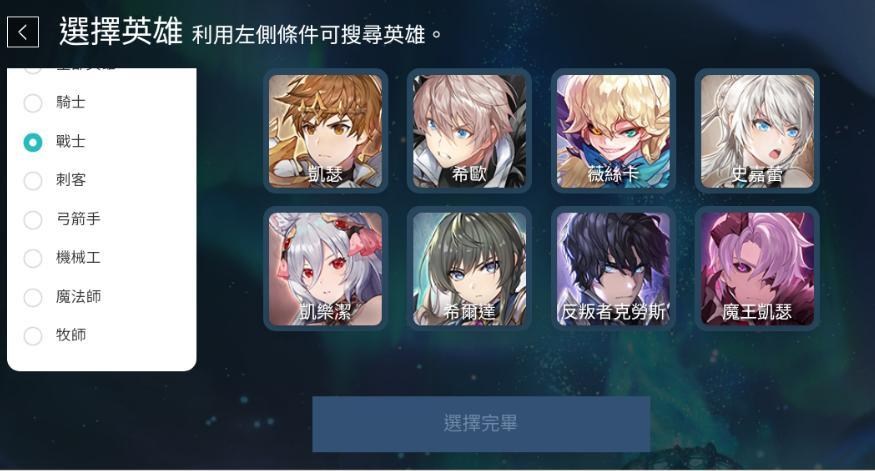
Task: Click the 選擇英雄 page title
Action: point(121,31)
